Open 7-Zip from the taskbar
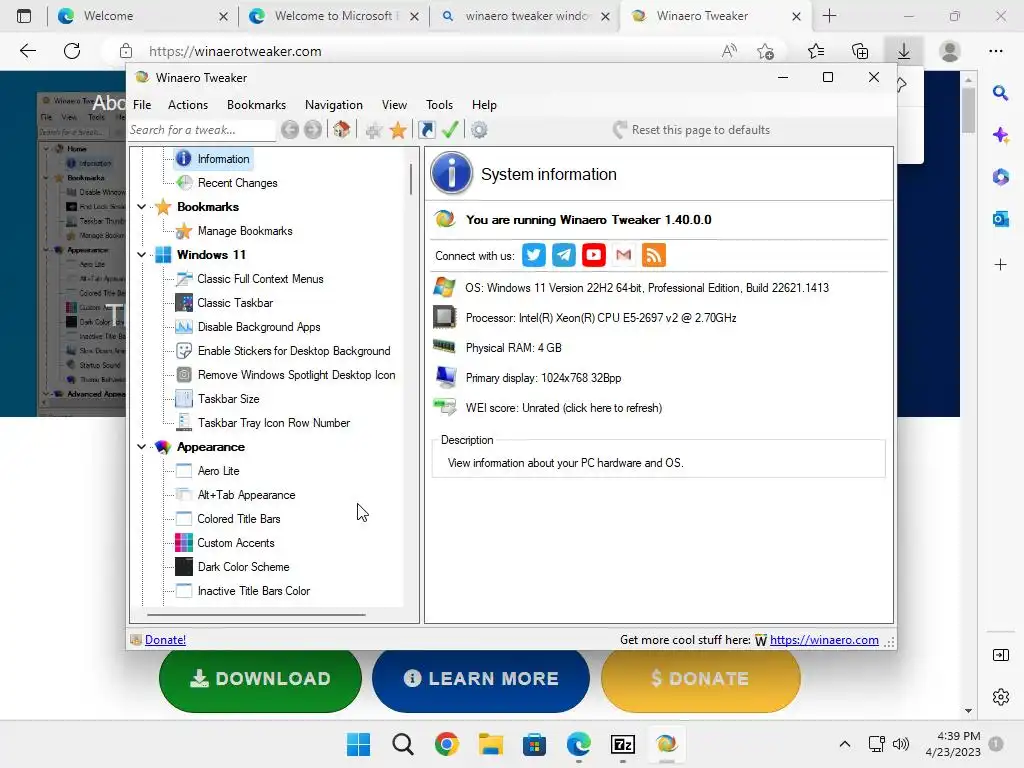Screen dimensions: 1024x768 (622, 744)
